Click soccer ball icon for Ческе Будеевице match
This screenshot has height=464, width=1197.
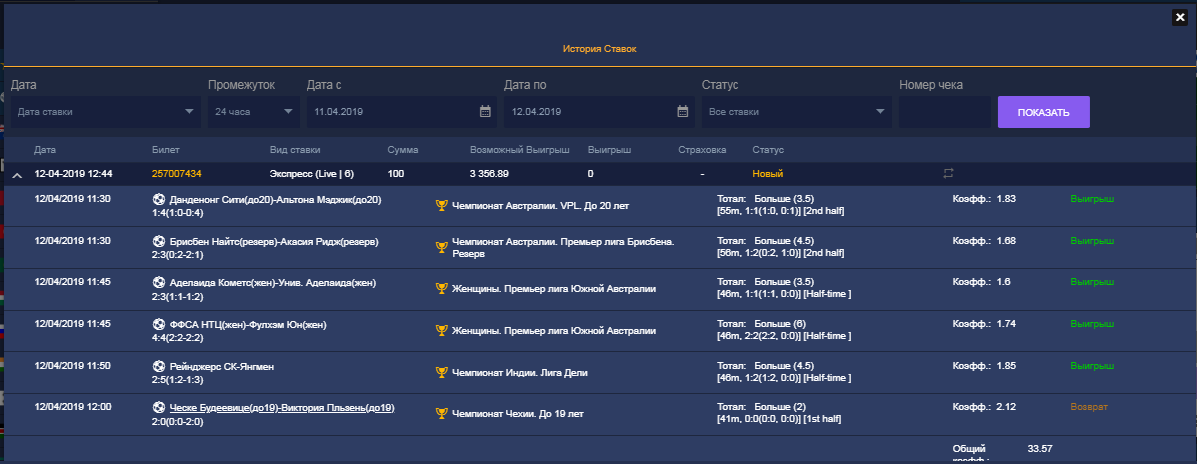tap(159, 408)
